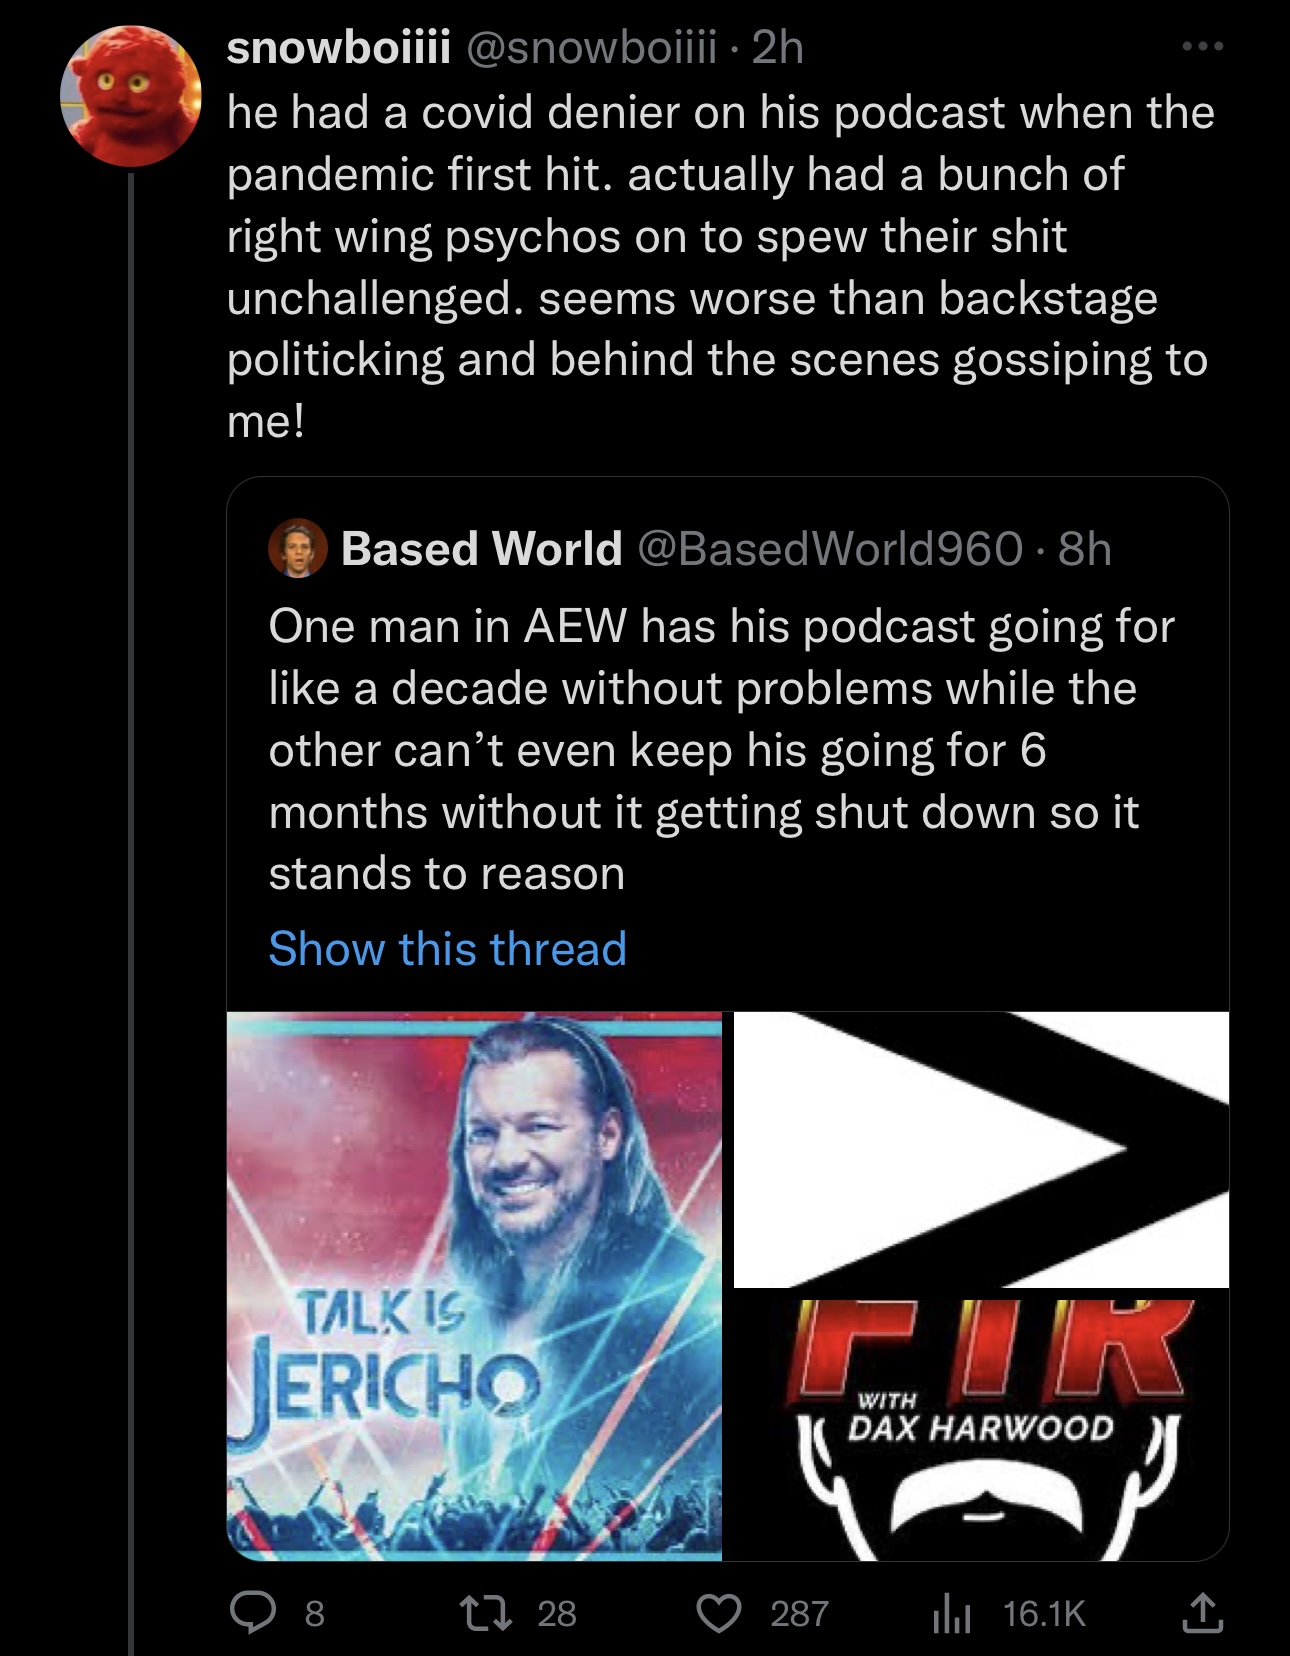
Task: View the FTR with Dax Harwood image
Action: point(981,1430)
